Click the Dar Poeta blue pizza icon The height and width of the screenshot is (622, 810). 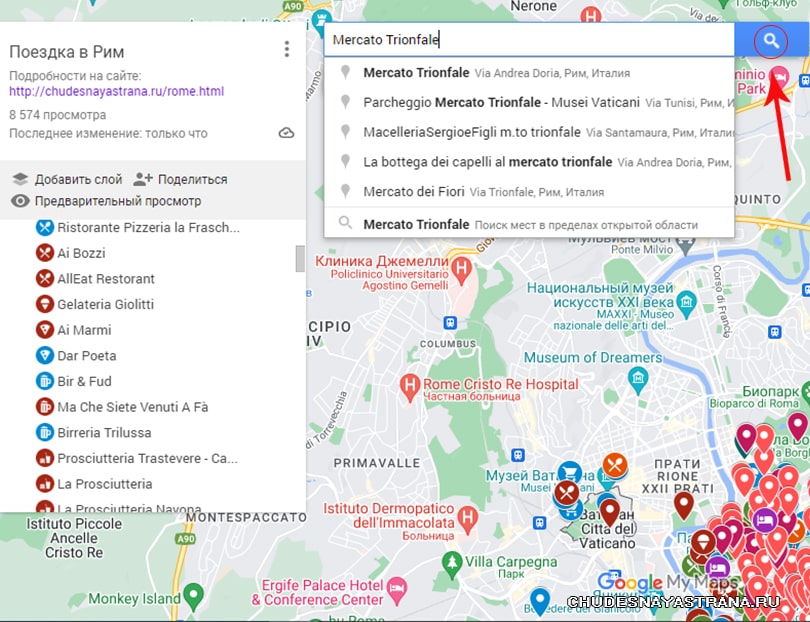click(45, 355)
